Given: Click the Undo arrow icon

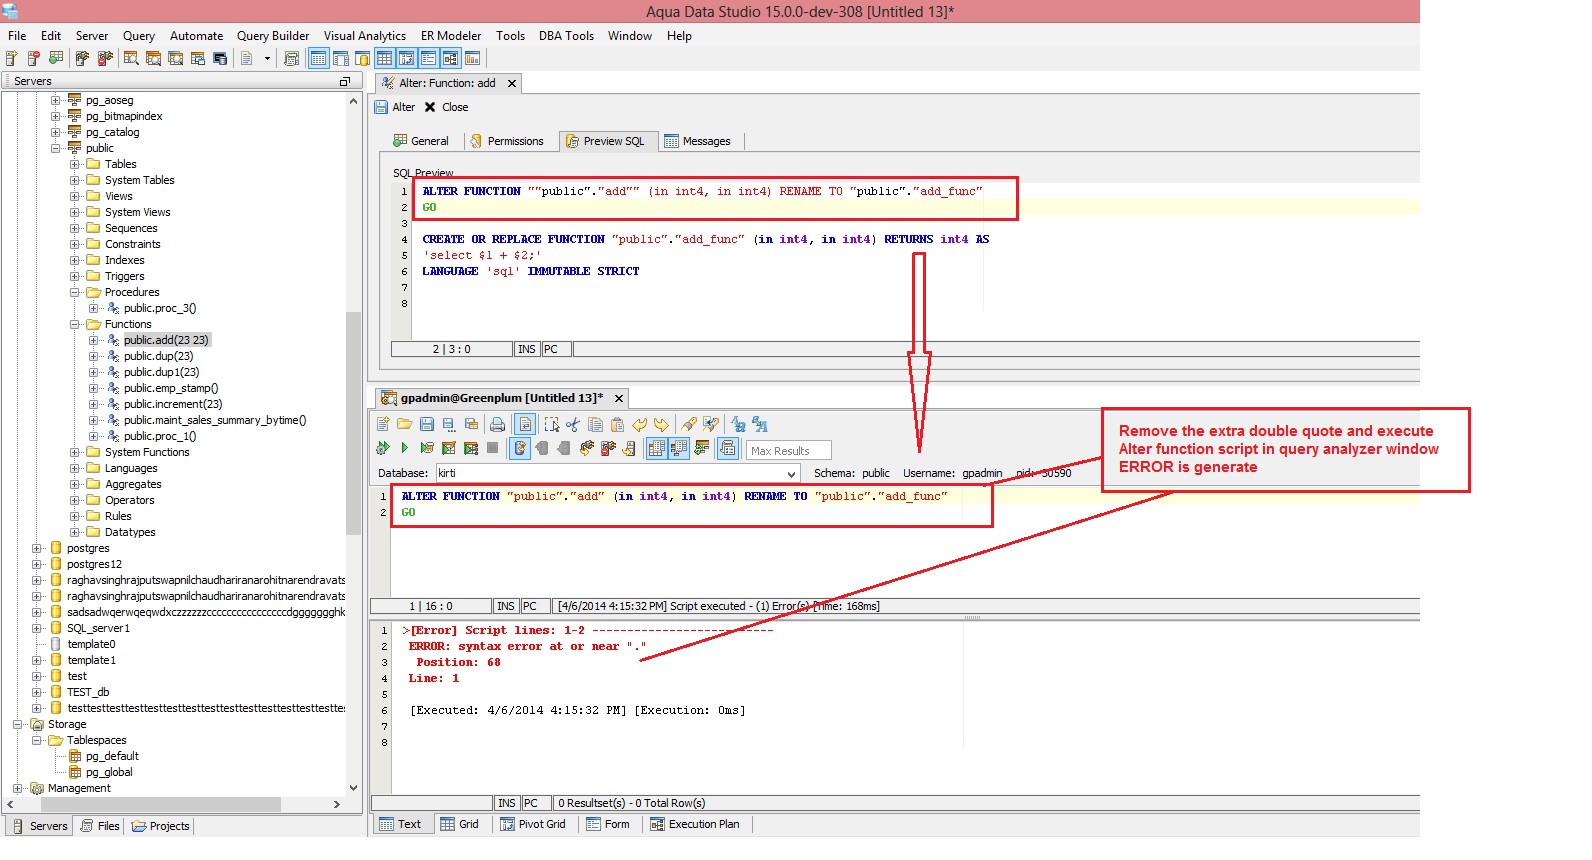Looking at the screenshot, I should [639, 424].
